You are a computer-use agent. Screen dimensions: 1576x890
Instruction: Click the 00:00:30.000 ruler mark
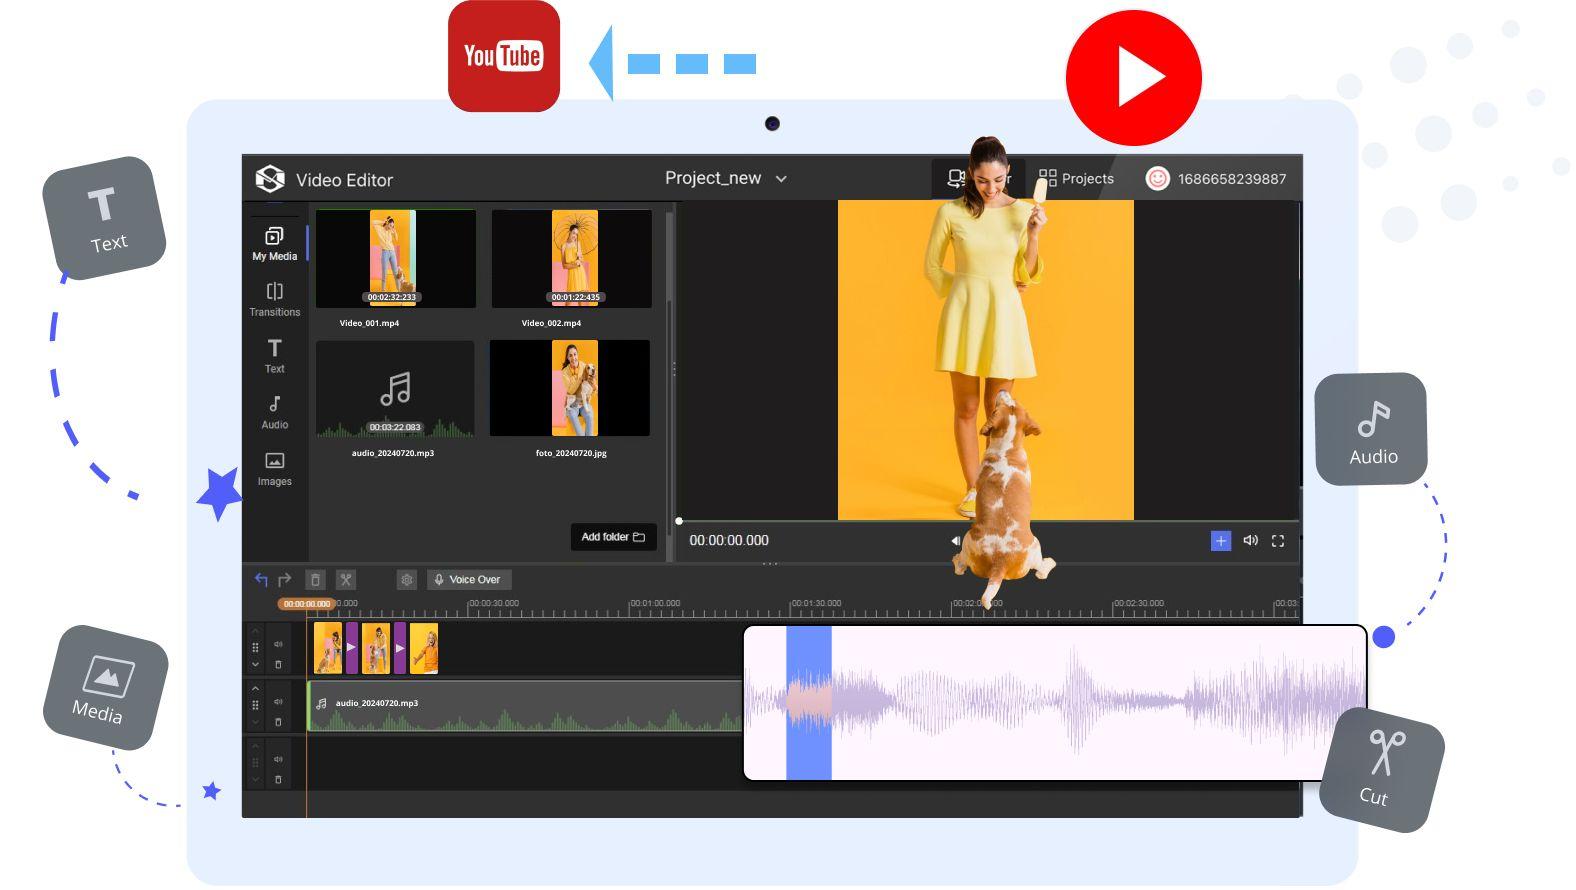494,604
